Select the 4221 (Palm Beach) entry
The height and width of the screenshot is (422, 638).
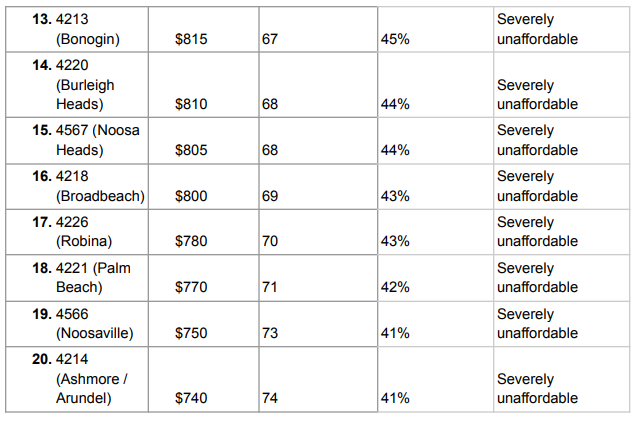tap(77, 278)
